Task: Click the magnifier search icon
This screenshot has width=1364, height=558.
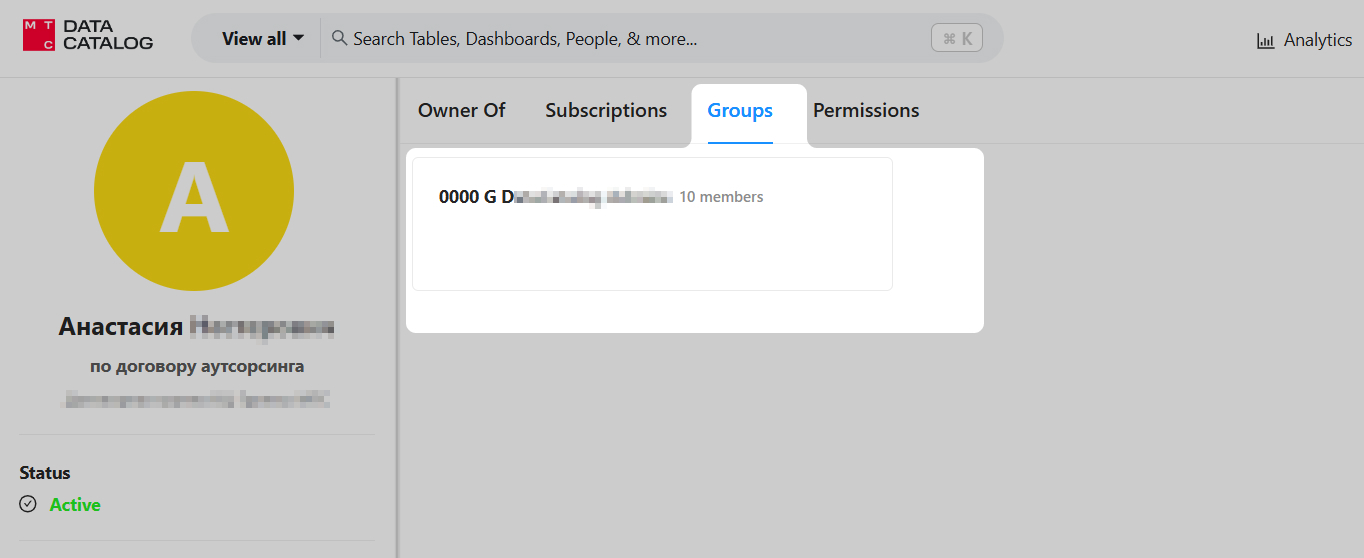Action: coord(339,38)
